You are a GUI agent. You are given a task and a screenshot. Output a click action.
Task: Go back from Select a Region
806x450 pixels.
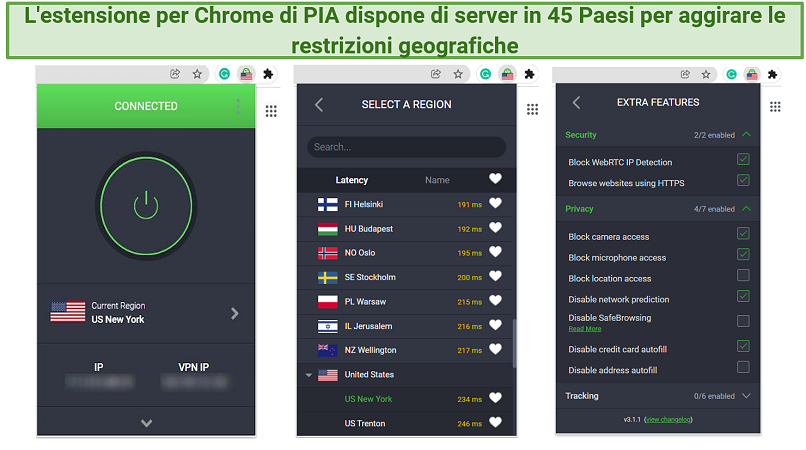click(319, 105)
